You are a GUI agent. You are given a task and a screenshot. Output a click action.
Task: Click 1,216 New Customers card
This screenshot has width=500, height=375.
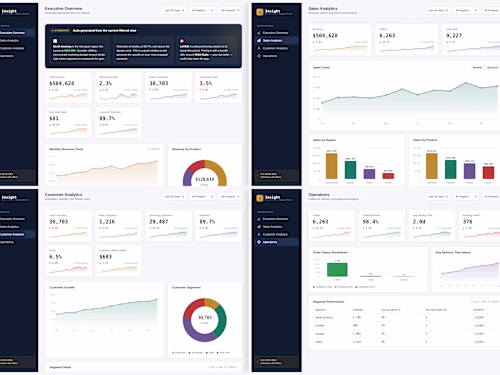point(118,226)
